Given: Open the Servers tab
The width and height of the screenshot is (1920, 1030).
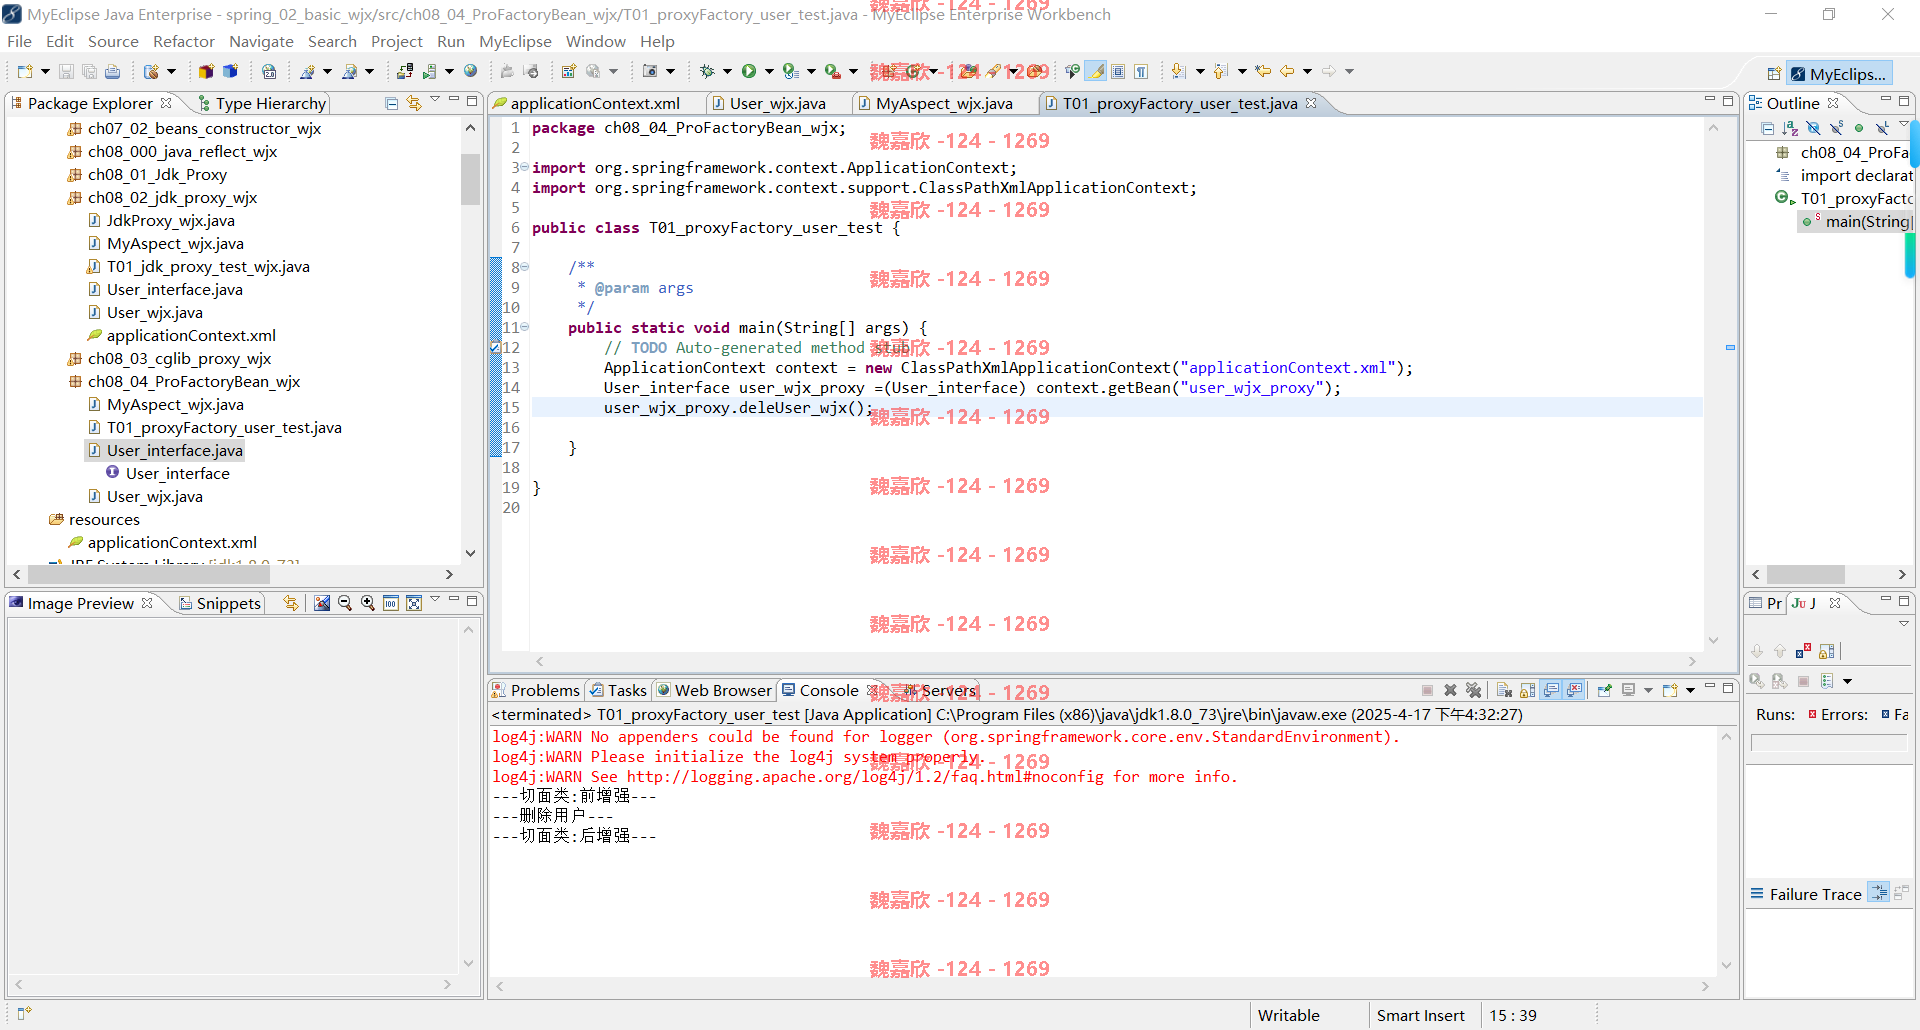Looking at the screenshot, I should [938, 690].
